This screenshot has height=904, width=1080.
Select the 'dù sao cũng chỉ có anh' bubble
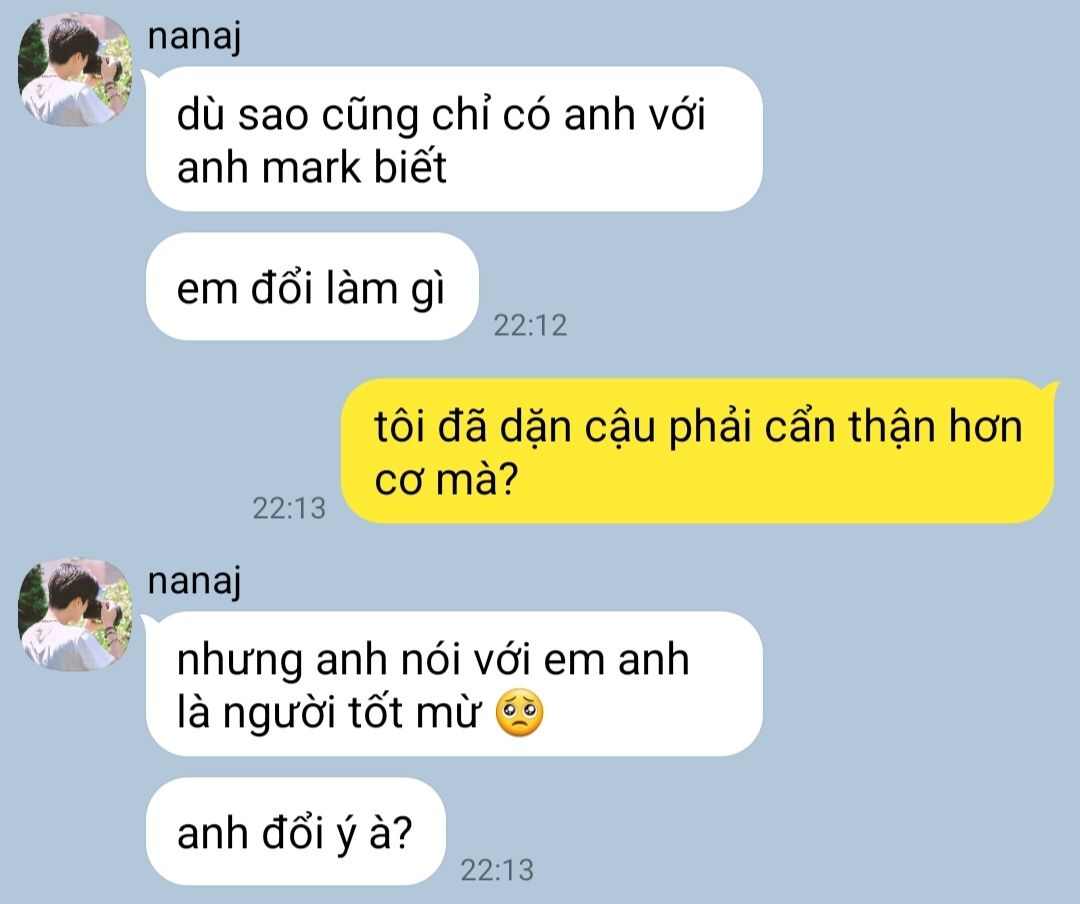point(455,139)
